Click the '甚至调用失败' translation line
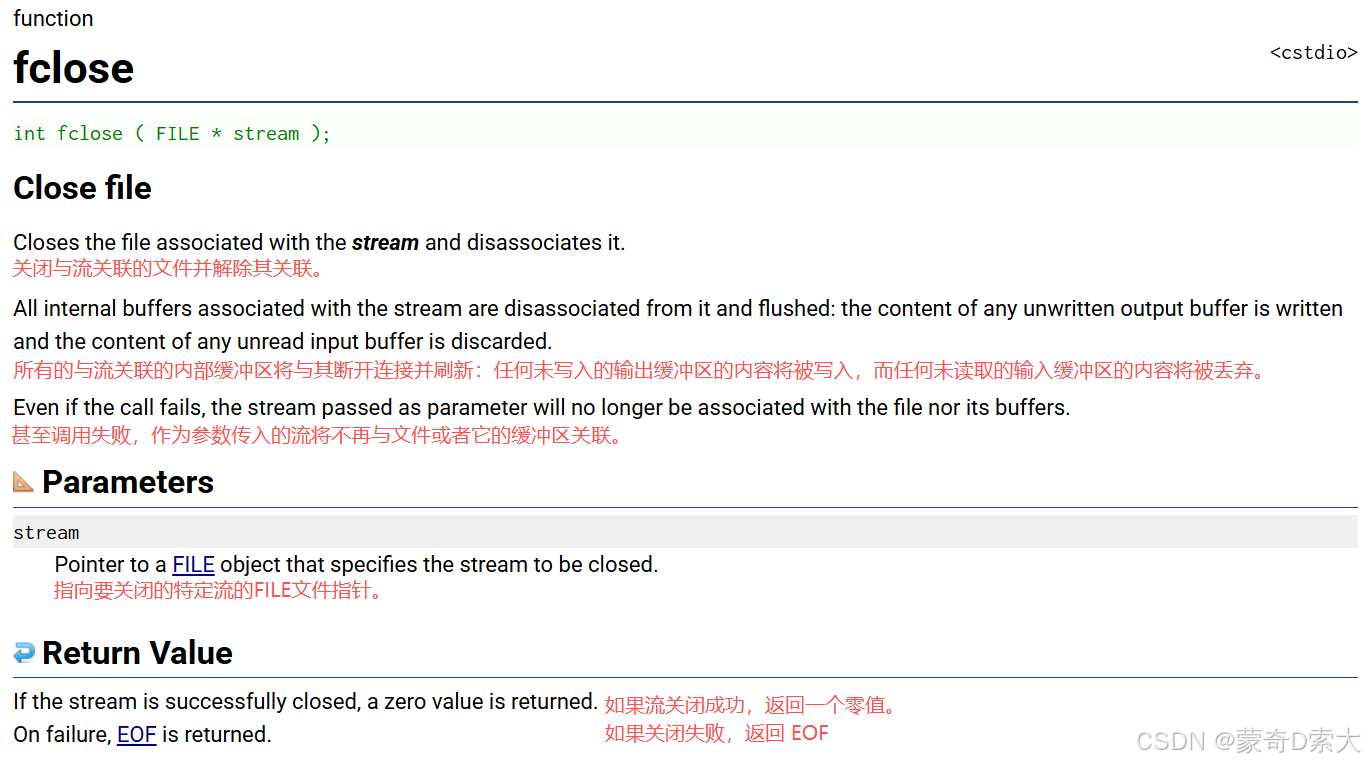Viewport: 1365px width, 764px height. [316, 435]
